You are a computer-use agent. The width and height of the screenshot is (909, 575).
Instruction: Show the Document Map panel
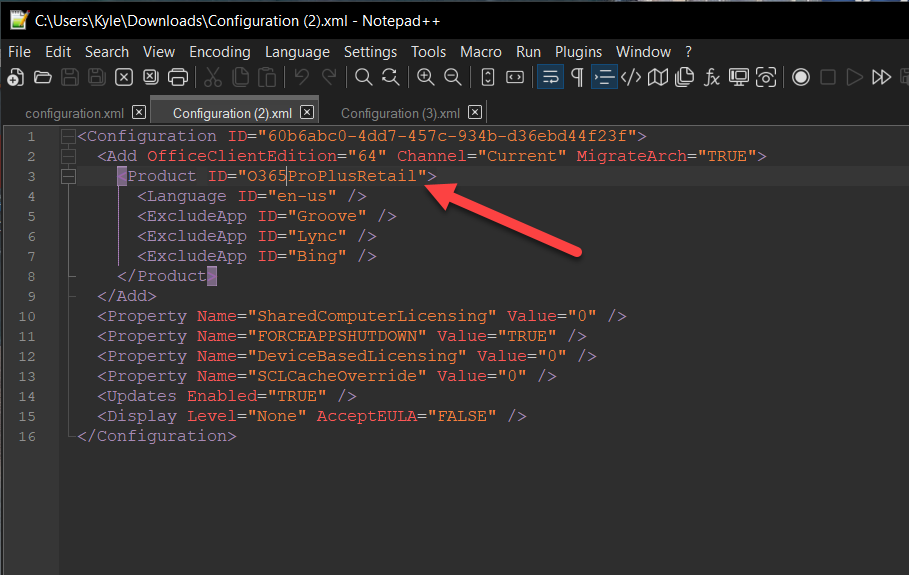click(x=658, y=77)
